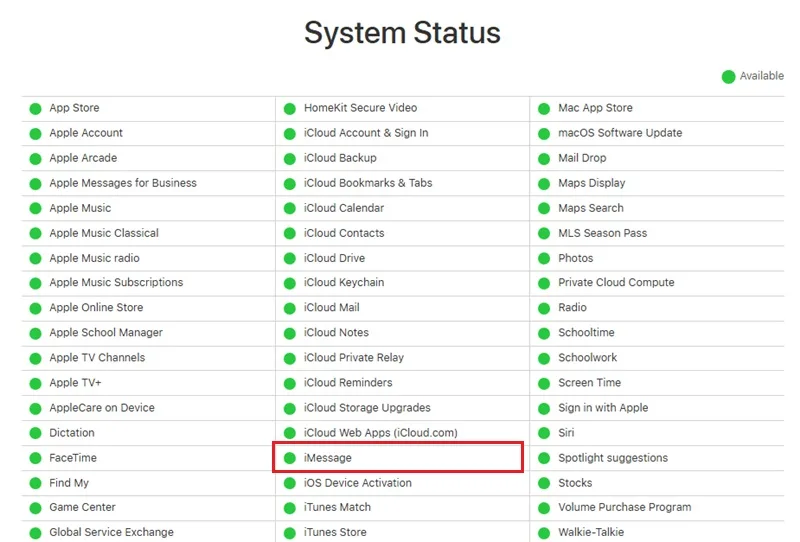The image size is (800, 542).
Task: Click the status dot for iTunes Store
Action: (x=290, y=533)
